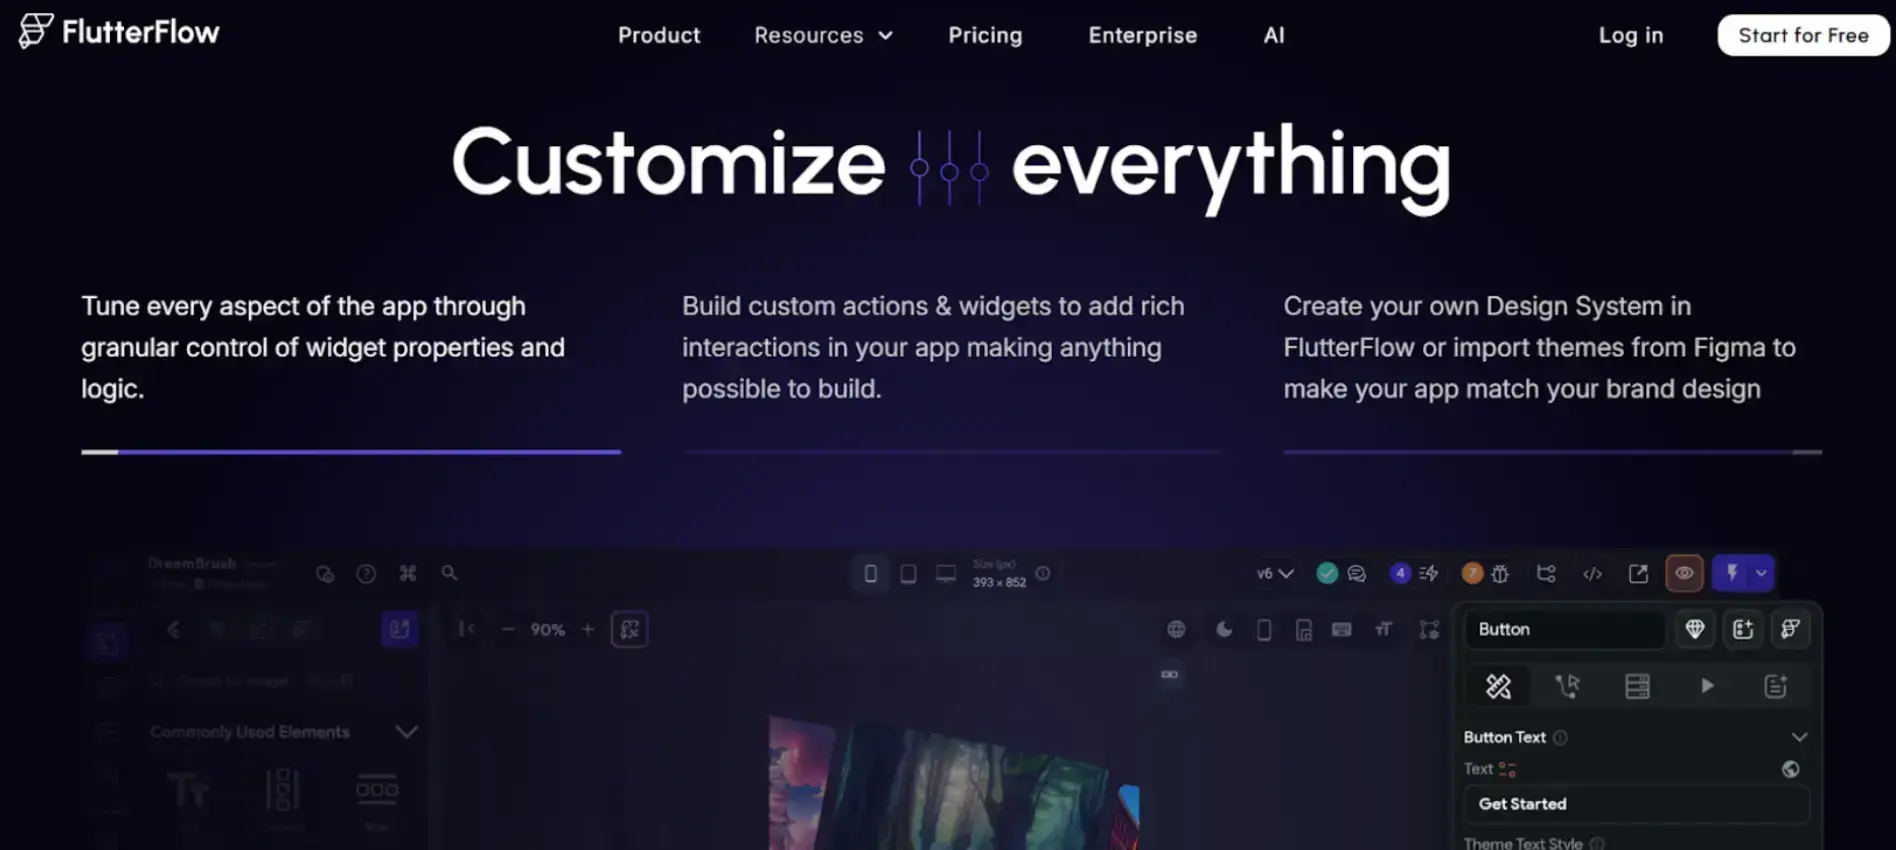1896x850 pixels.
Task: Click the bug debug icon in toolbar
Action: (x=1500, y=574)
